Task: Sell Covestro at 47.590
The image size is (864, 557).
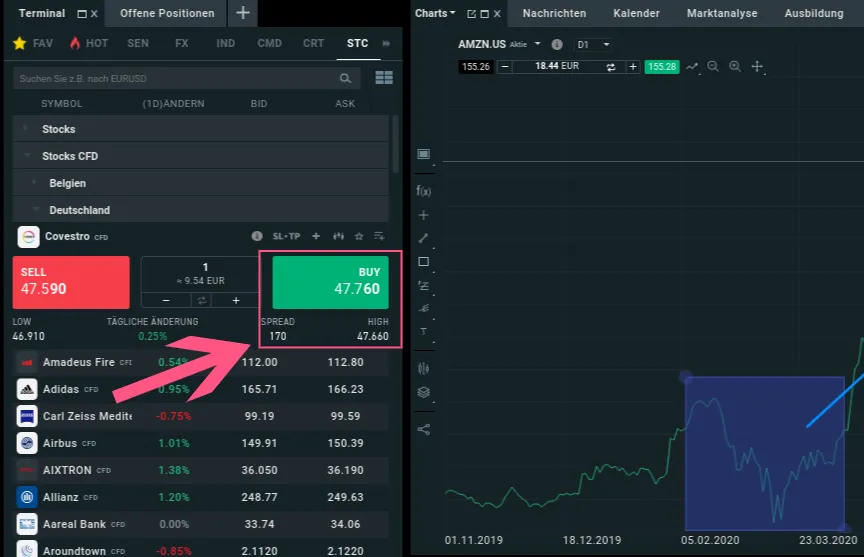Action: [71, 282]
